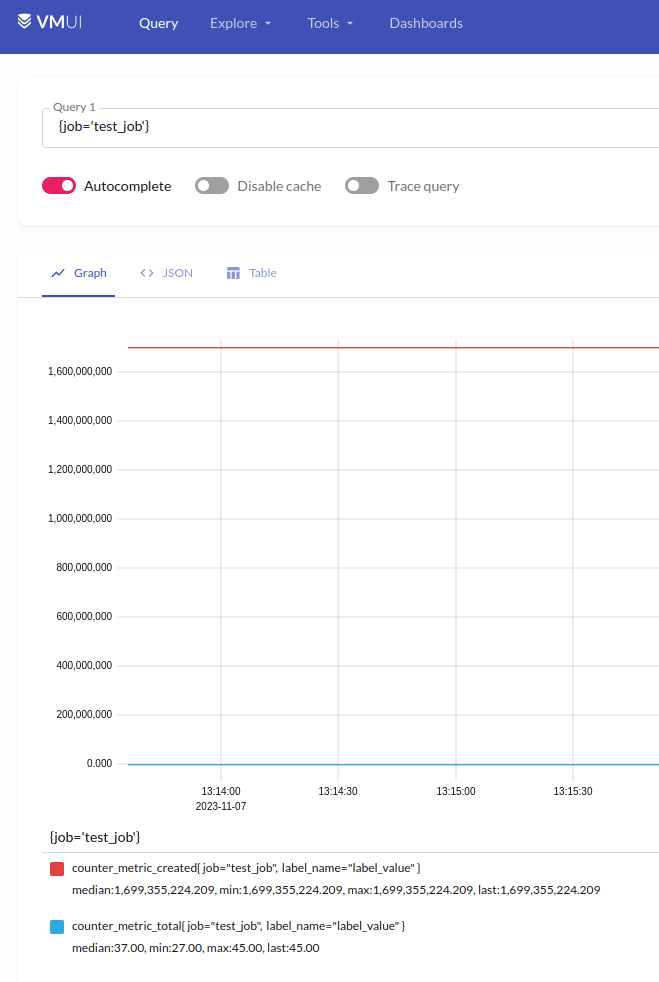The height and width of the screenshot is (982, 659).
Task: Click the 13:15:00 time axis label
Action: tap(455, 790)
